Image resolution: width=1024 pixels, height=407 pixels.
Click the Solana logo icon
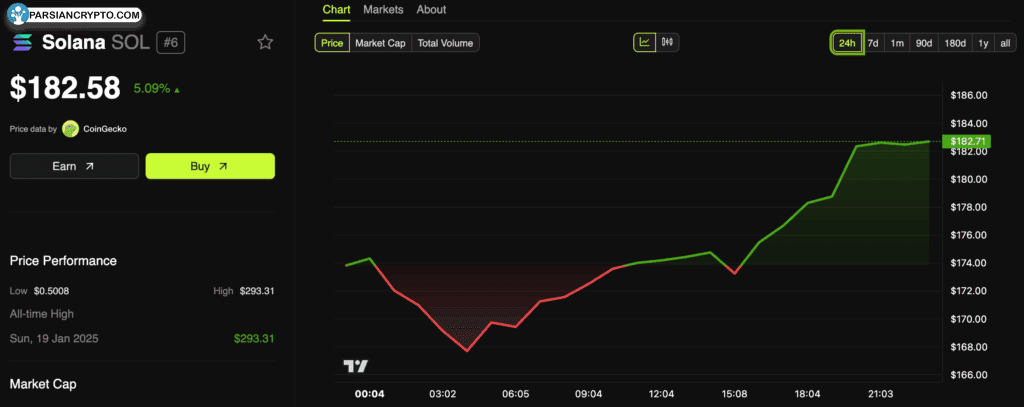coord(22,43)
